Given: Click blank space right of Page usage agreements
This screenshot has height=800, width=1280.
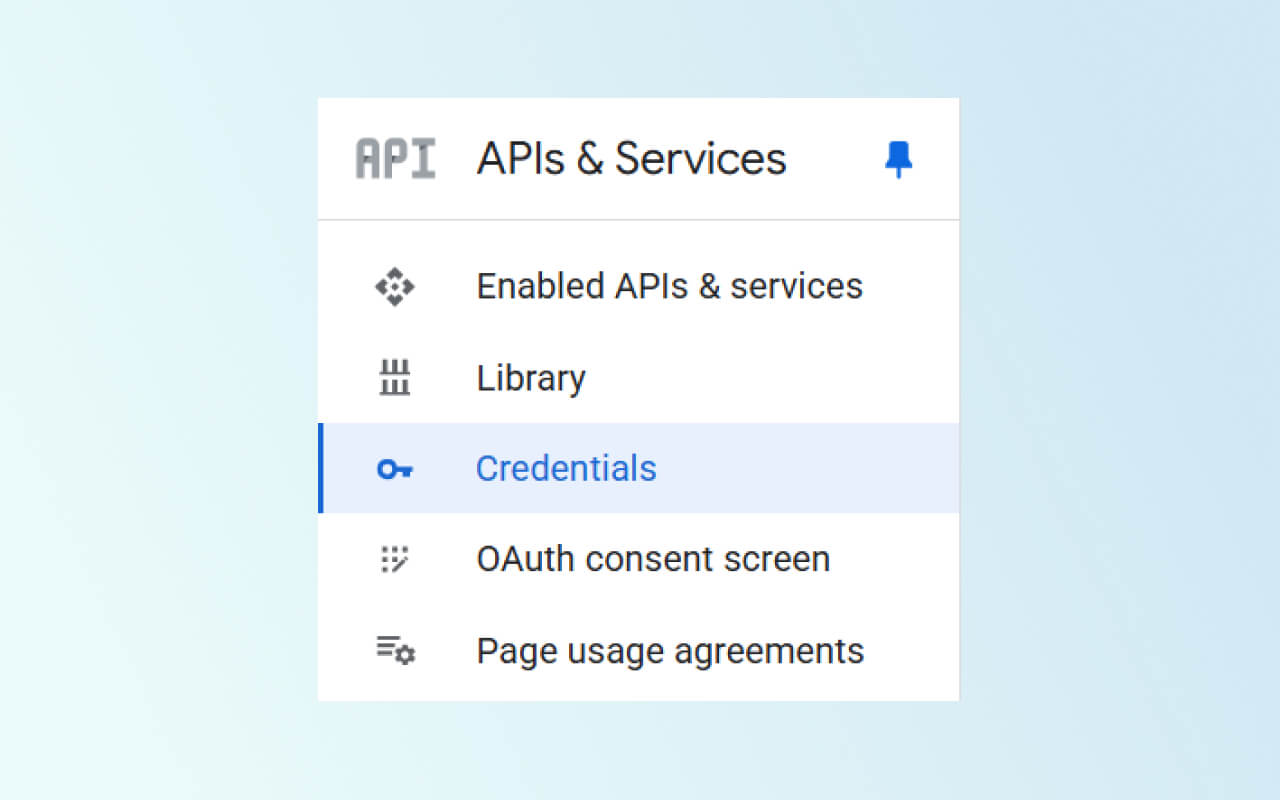Looking at the screenshot, I should pos(912,651).
